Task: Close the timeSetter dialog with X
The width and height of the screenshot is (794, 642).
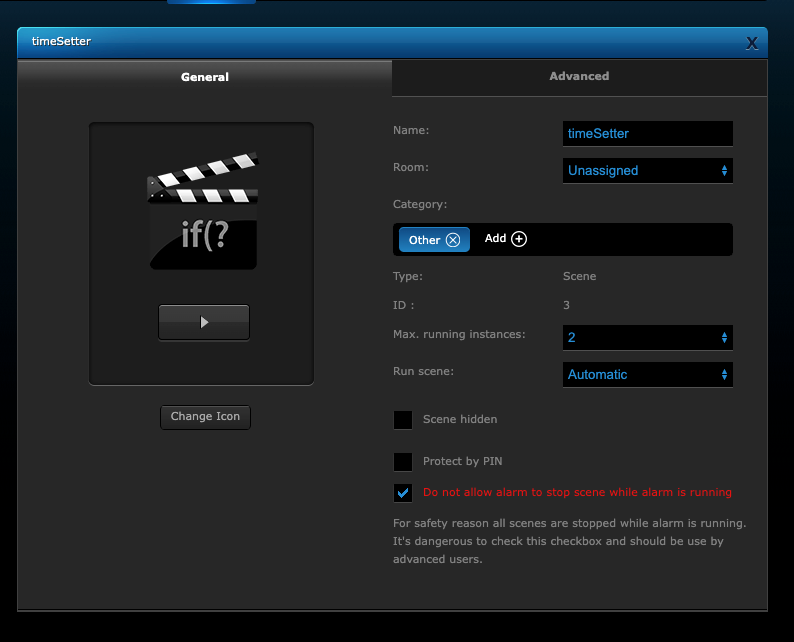Action: tap(752, 43)
